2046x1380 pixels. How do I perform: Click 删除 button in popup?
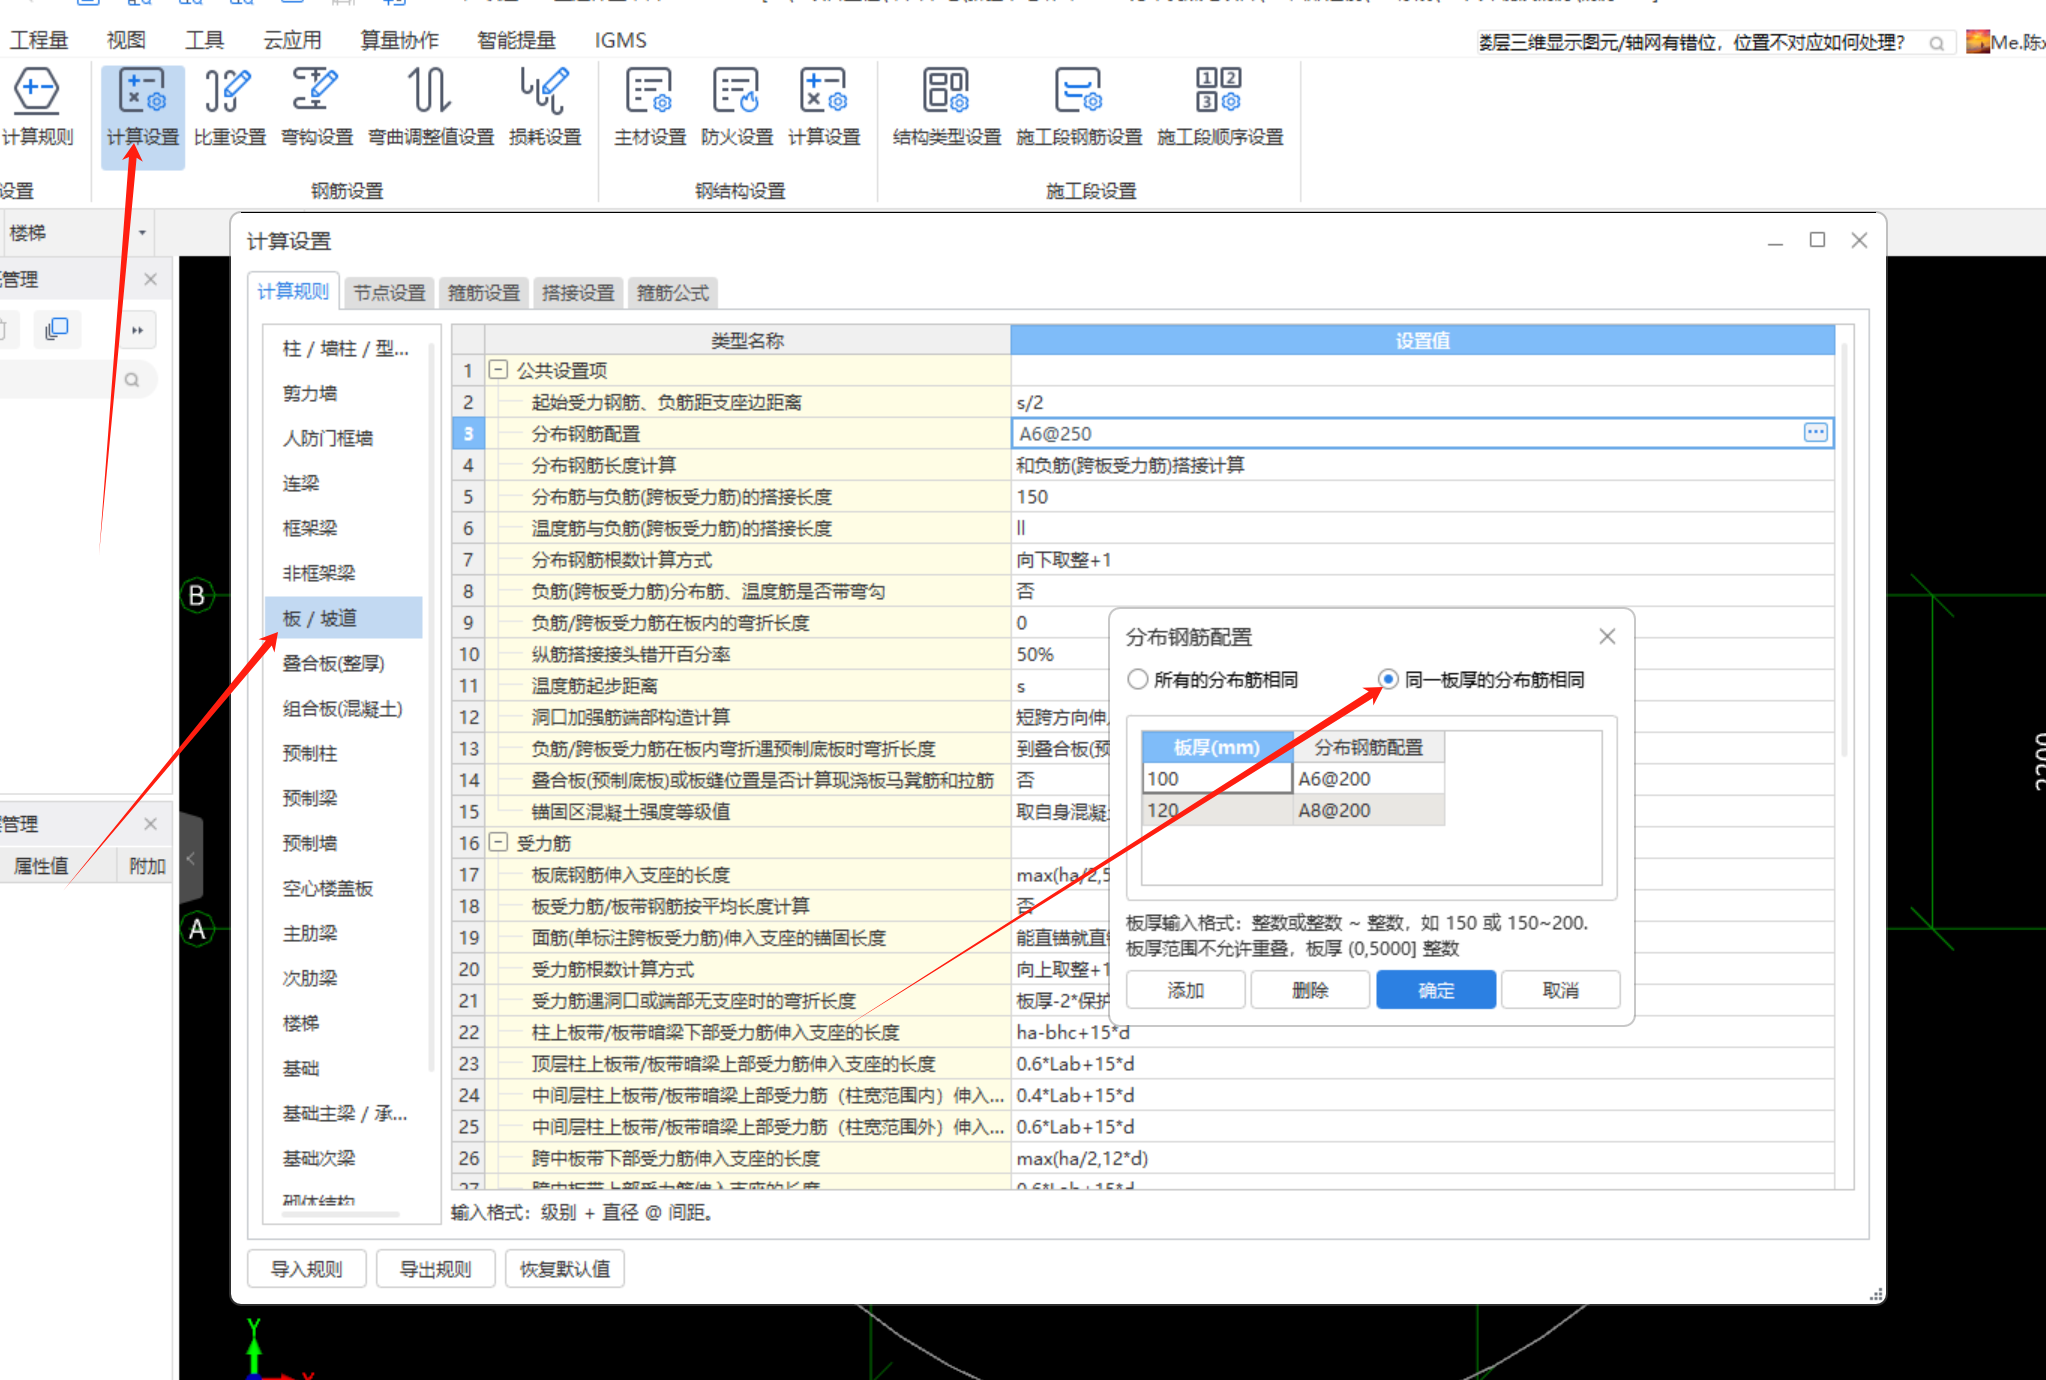(1310, 990)
